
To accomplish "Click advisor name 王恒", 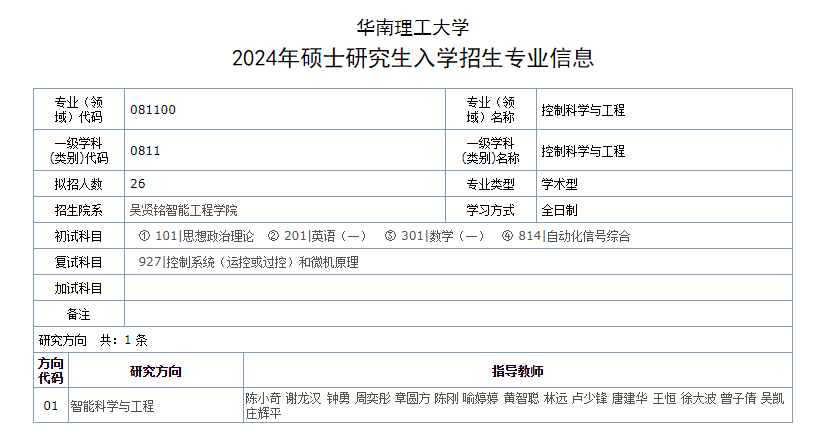I will pyautogui.click(x=664, y=399).
